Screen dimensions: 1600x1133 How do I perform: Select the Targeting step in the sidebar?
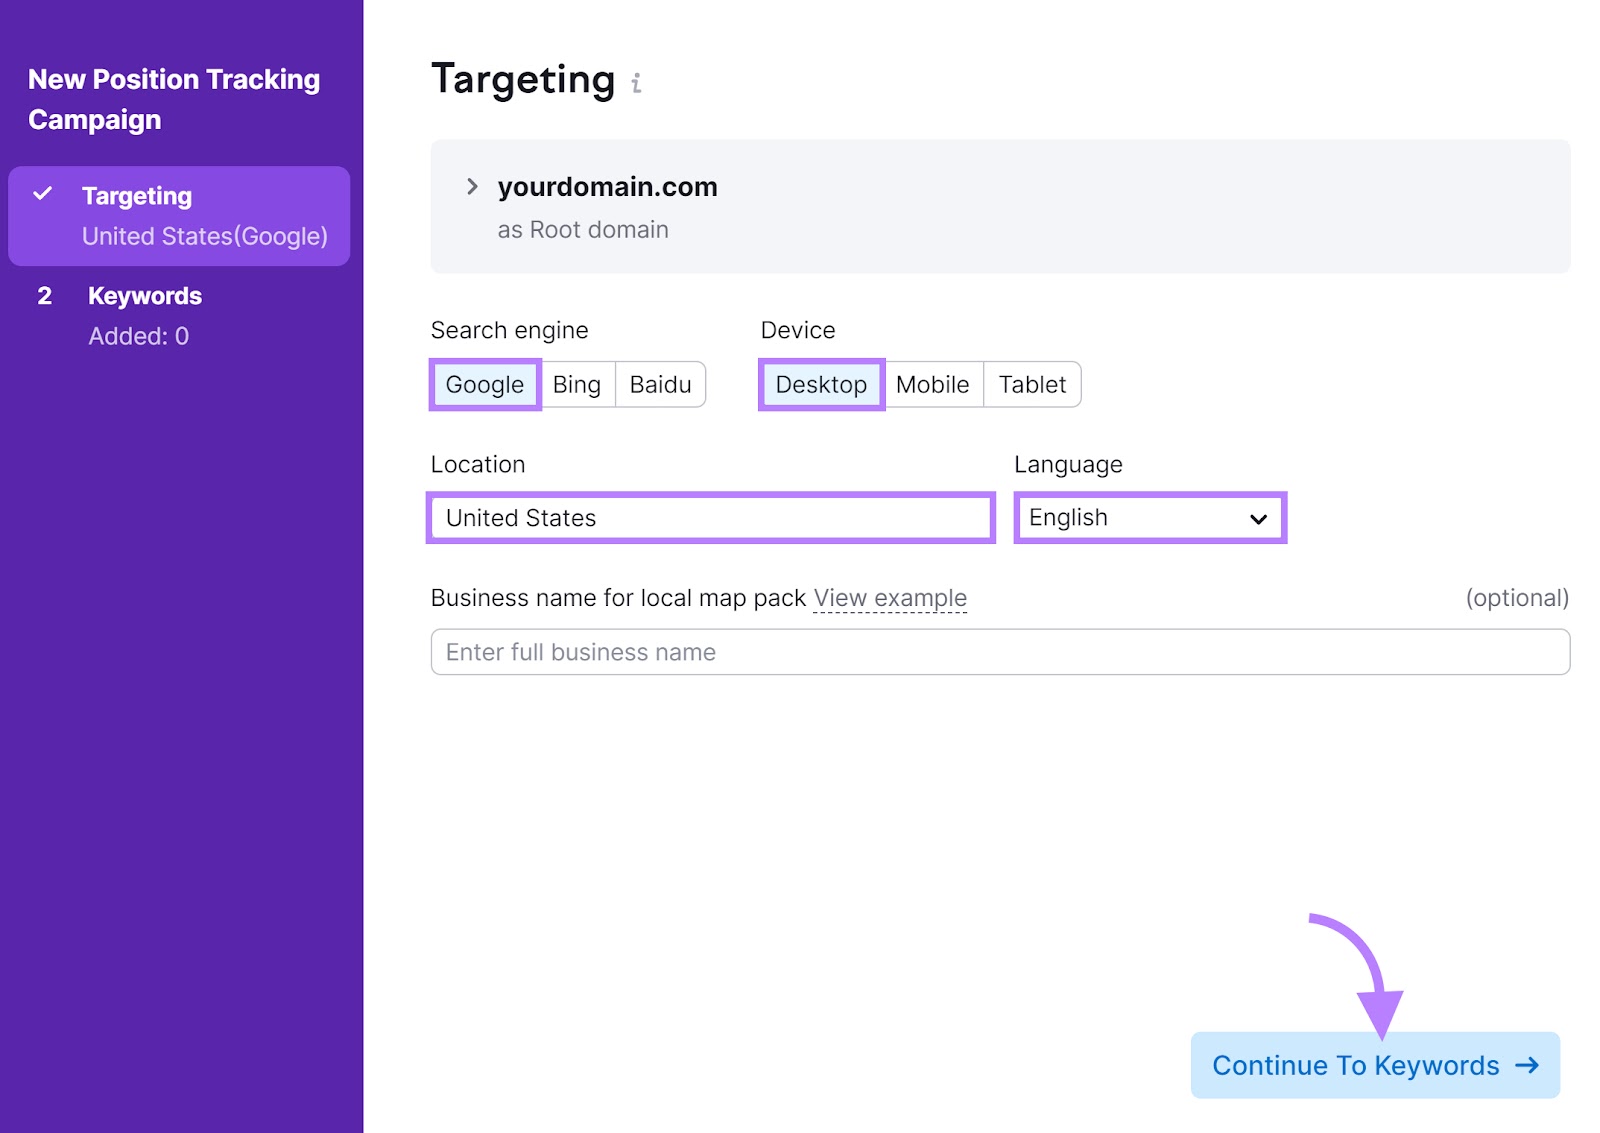click(x=137, y=195)
